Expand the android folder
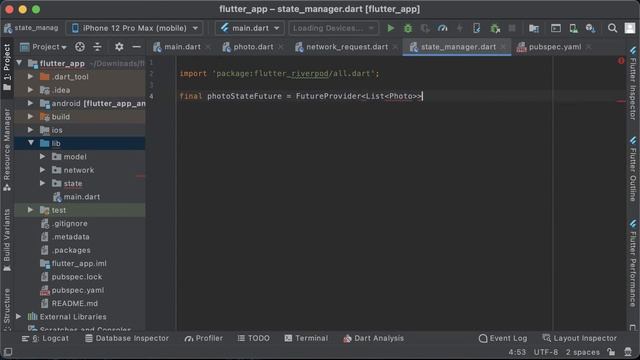Image resolution: width=640 pixels, height=360 pixels. [x=31, y=103]
